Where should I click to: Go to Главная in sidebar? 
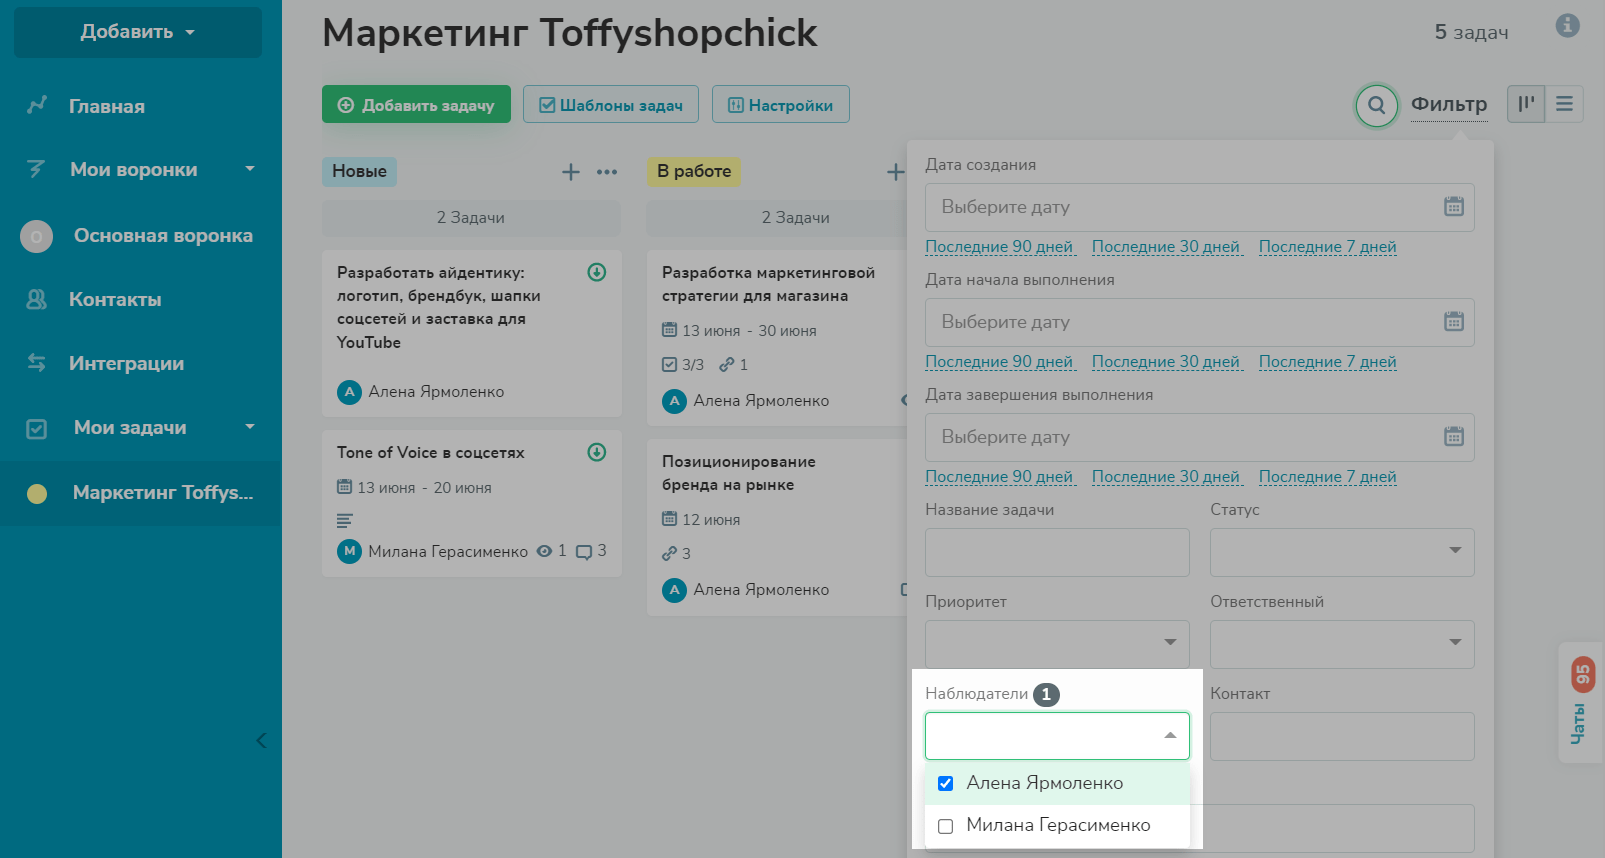point(107,106)
